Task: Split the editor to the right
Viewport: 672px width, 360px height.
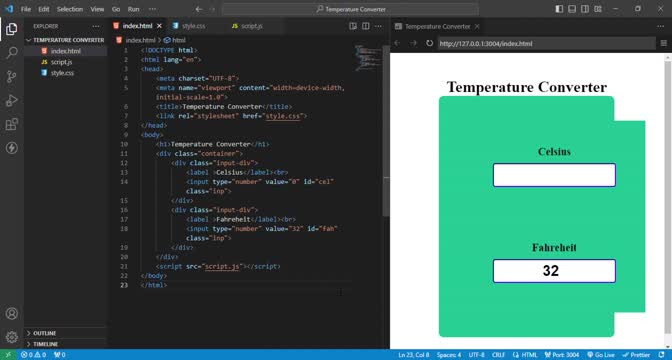Action: pos(366,26)
